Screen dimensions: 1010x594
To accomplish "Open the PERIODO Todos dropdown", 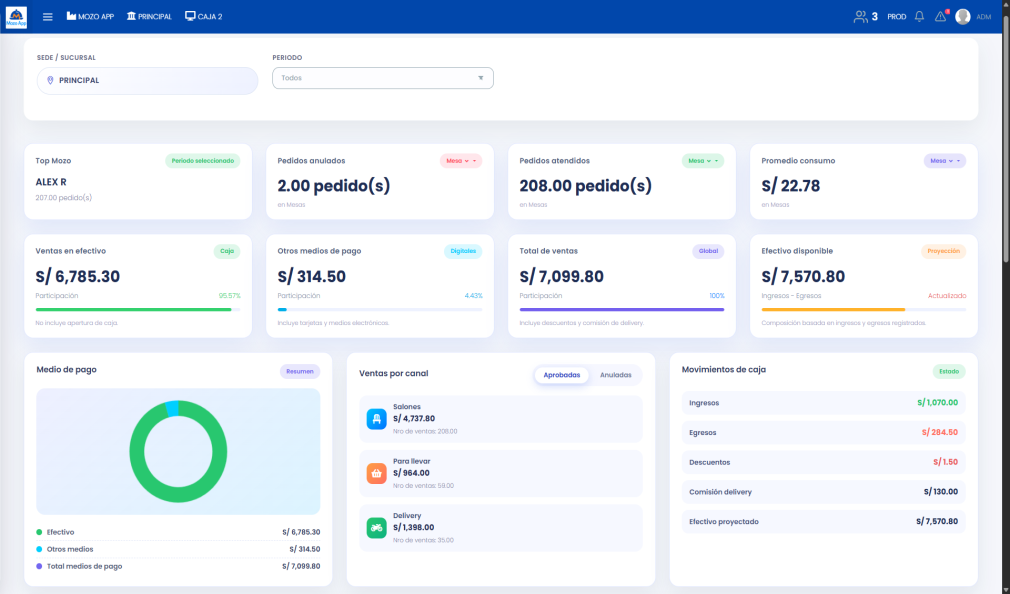I will coord(383,78).
